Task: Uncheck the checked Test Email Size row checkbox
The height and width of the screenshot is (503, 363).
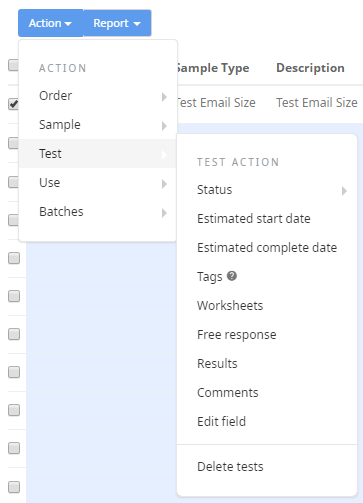Action: 14,104
